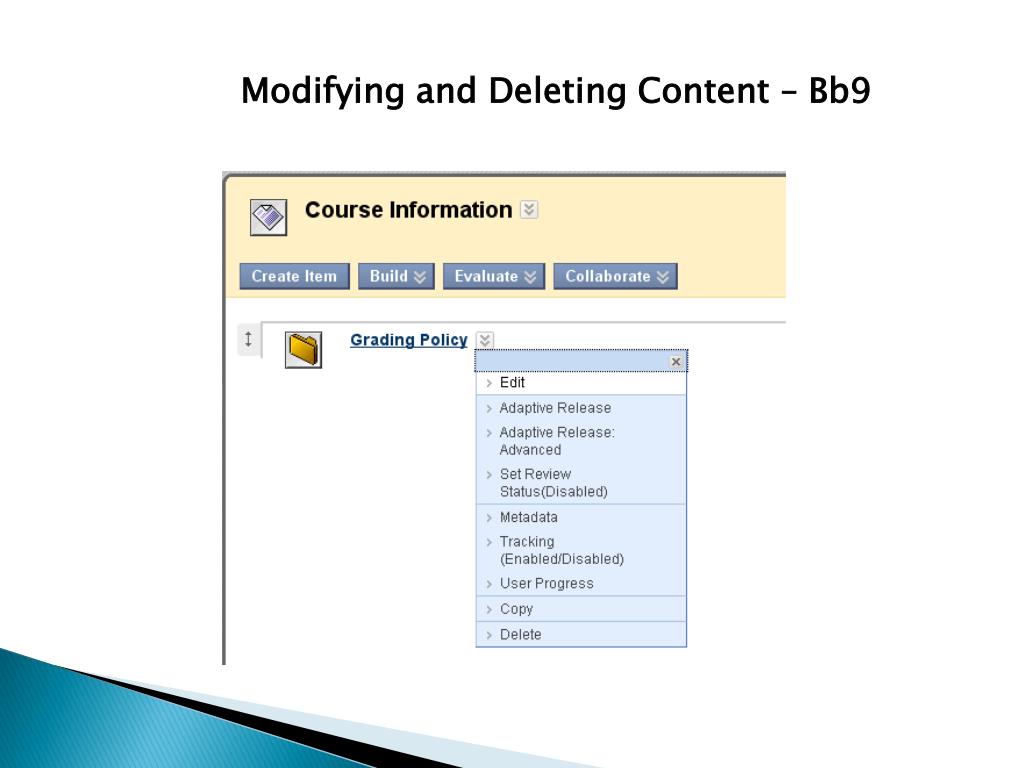Click the Course Information page icon

pos(268,217)
